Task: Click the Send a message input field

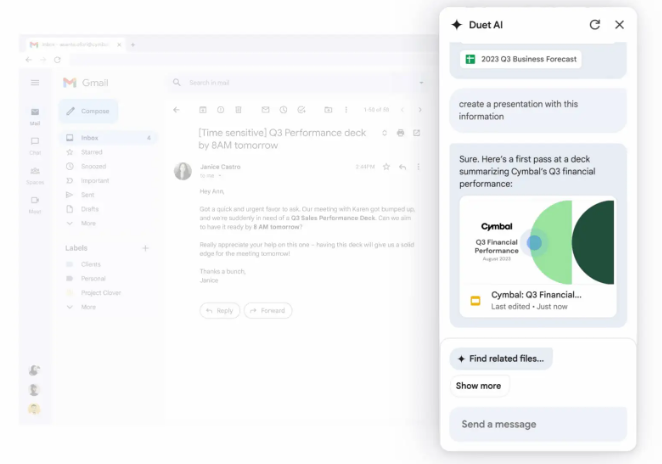Action: coord(538,424)
